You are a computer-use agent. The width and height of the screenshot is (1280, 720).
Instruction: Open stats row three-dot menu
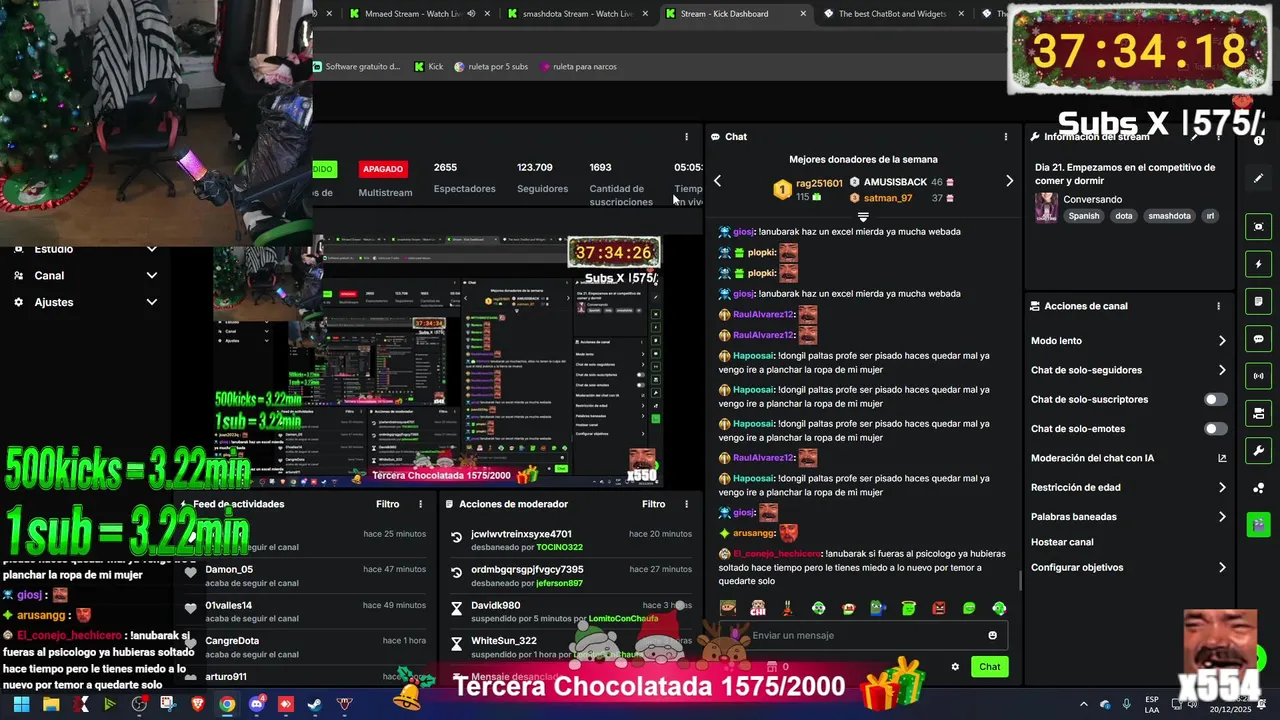pos(686,137)
